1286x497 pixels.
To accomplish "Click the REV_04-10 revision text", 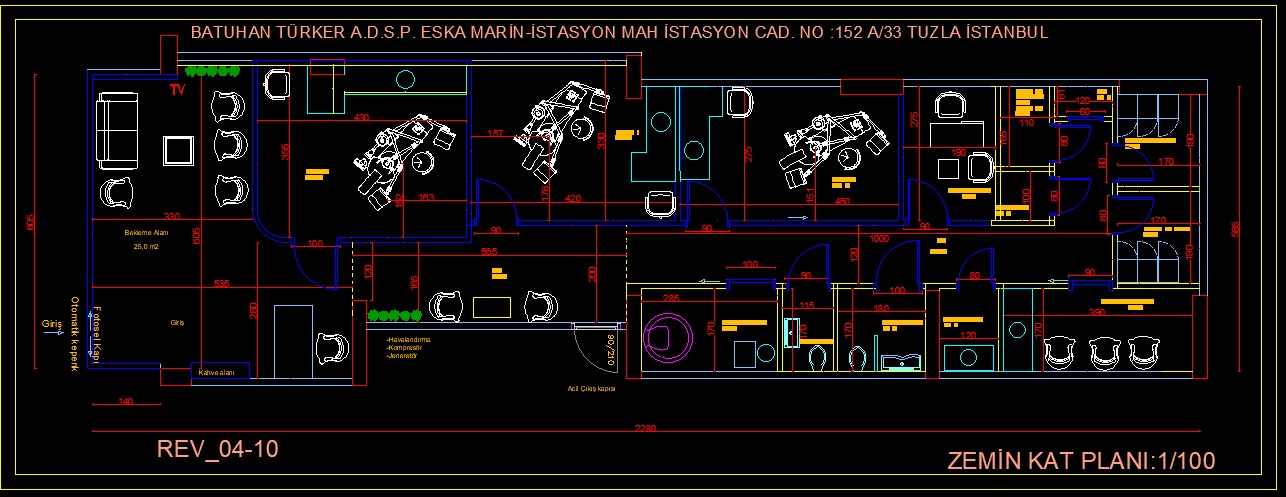I will (x=217, y=450).
